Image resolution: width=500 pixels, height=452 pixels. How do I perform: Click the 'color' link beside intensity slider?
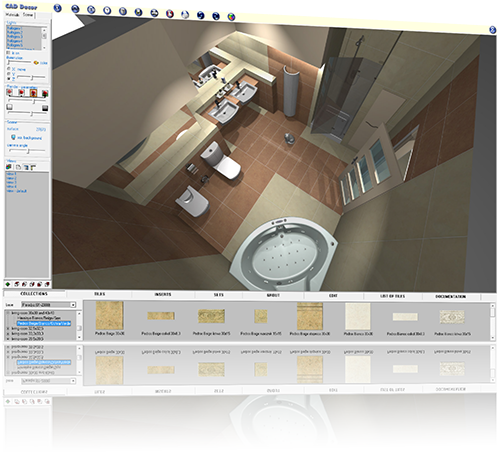coord(44,63)
